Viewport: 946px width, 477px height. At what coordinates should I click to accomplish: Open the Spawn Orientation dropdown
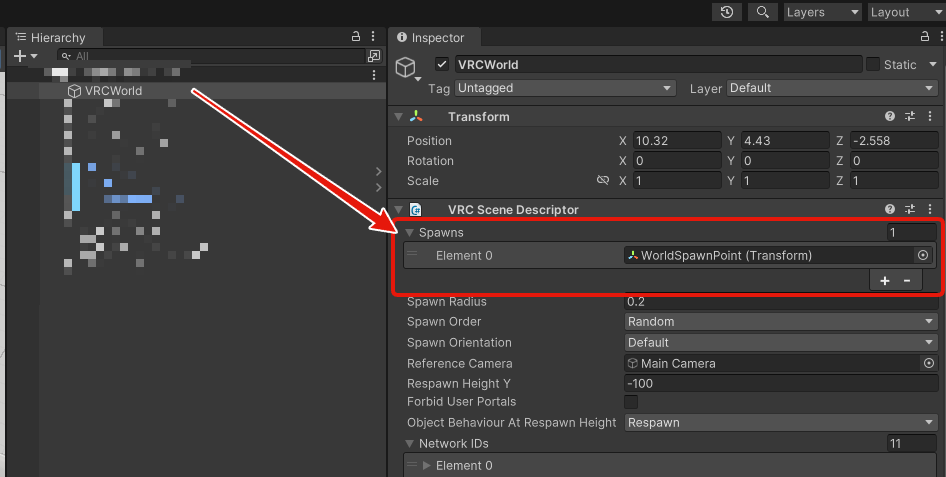pyautogui.click(x=781, y=343)
